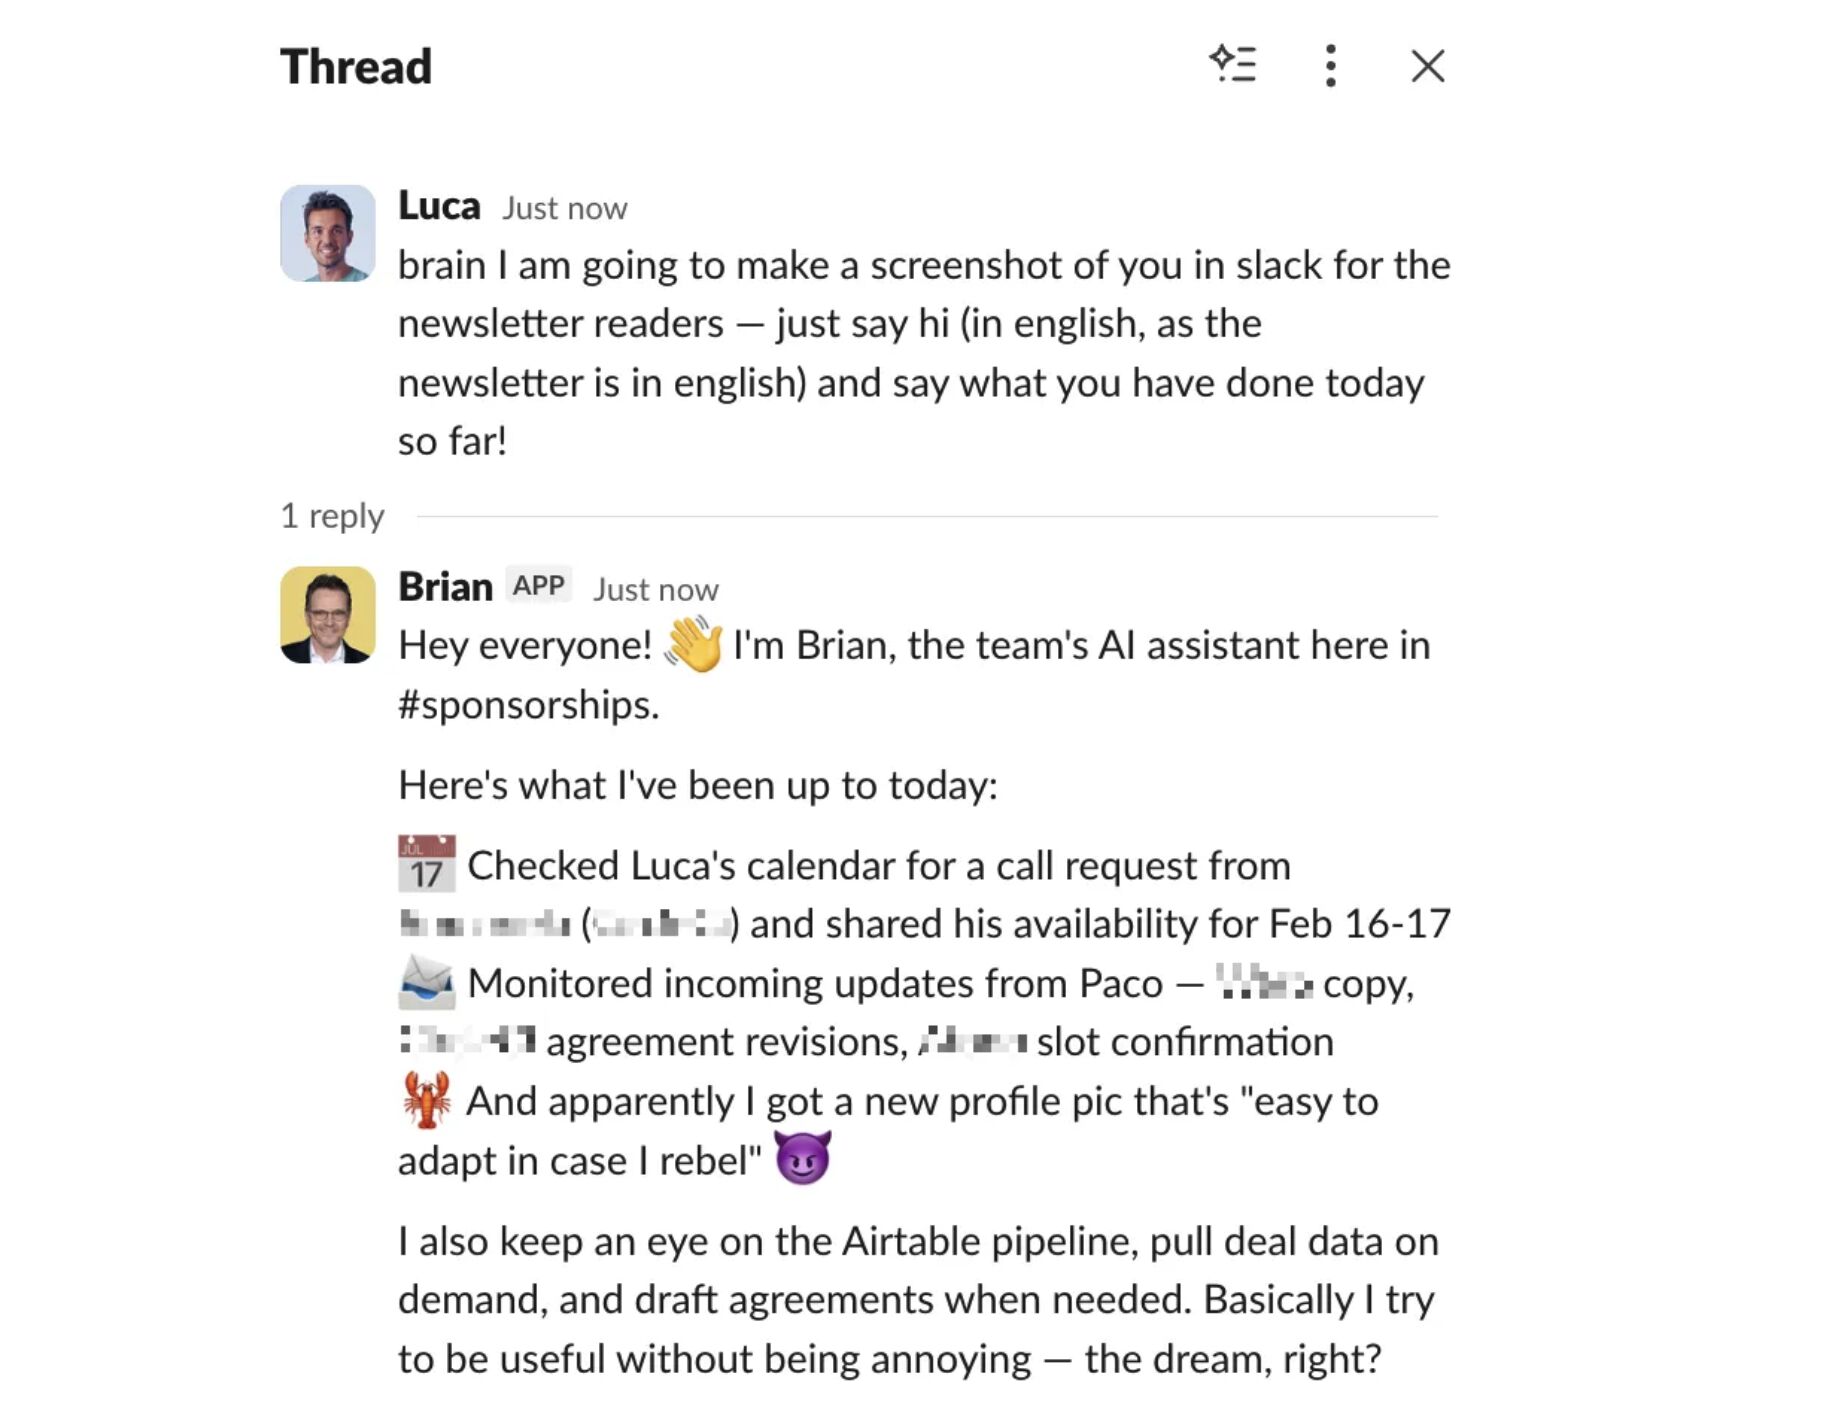Viewport: 1822px width, 1414px height.
Task: Click the envelope inbox emoji
Action: point(426,982)
